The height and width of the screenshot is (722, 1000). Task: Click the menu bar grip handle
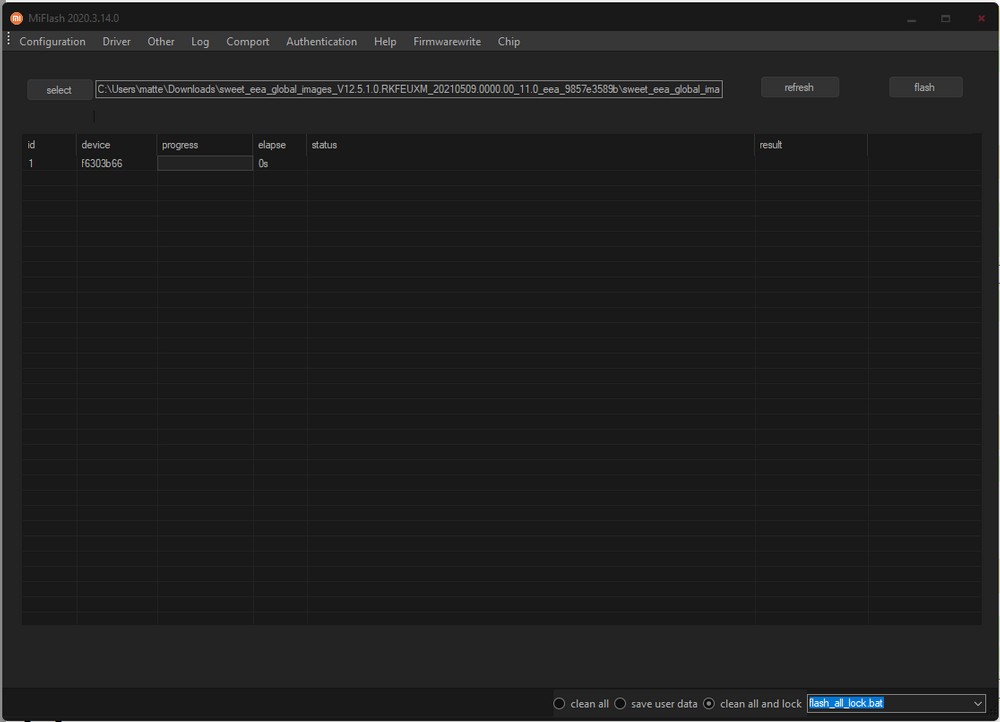coord(8,41)
